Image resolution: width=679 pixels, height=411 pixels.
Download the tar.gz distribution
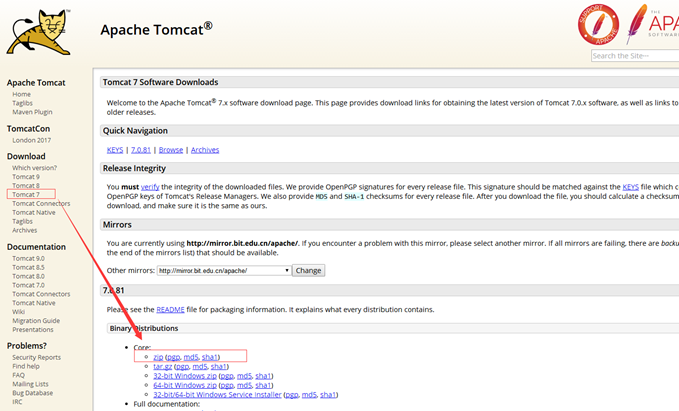[162, 367]
